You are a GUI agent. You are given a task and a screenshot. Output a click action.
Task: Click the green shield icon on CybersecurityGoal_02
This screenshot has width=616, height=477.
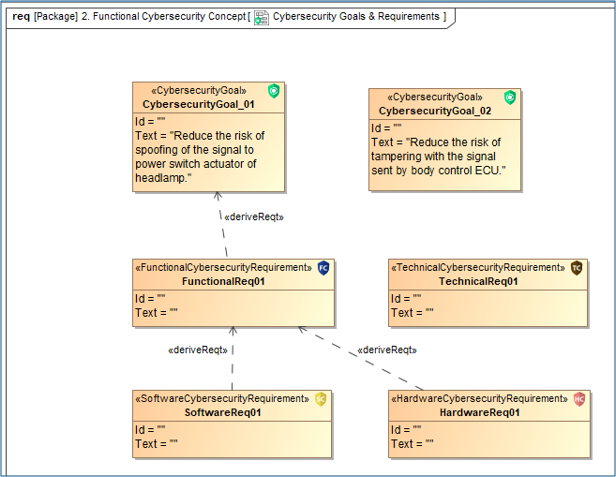[x=510, y=97]
